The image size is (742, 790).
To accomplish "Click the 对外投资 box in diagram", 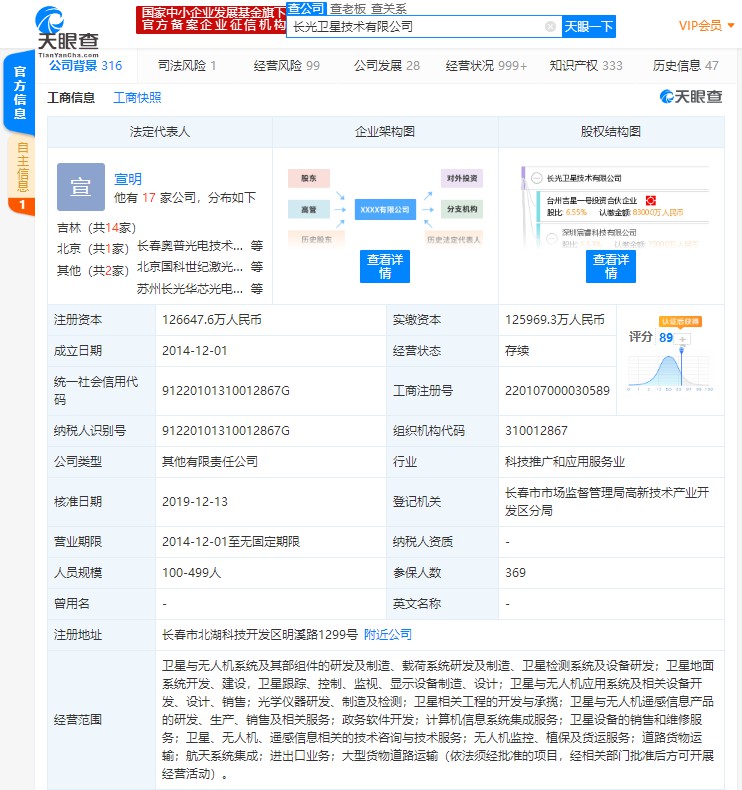I will coord(462,178).
